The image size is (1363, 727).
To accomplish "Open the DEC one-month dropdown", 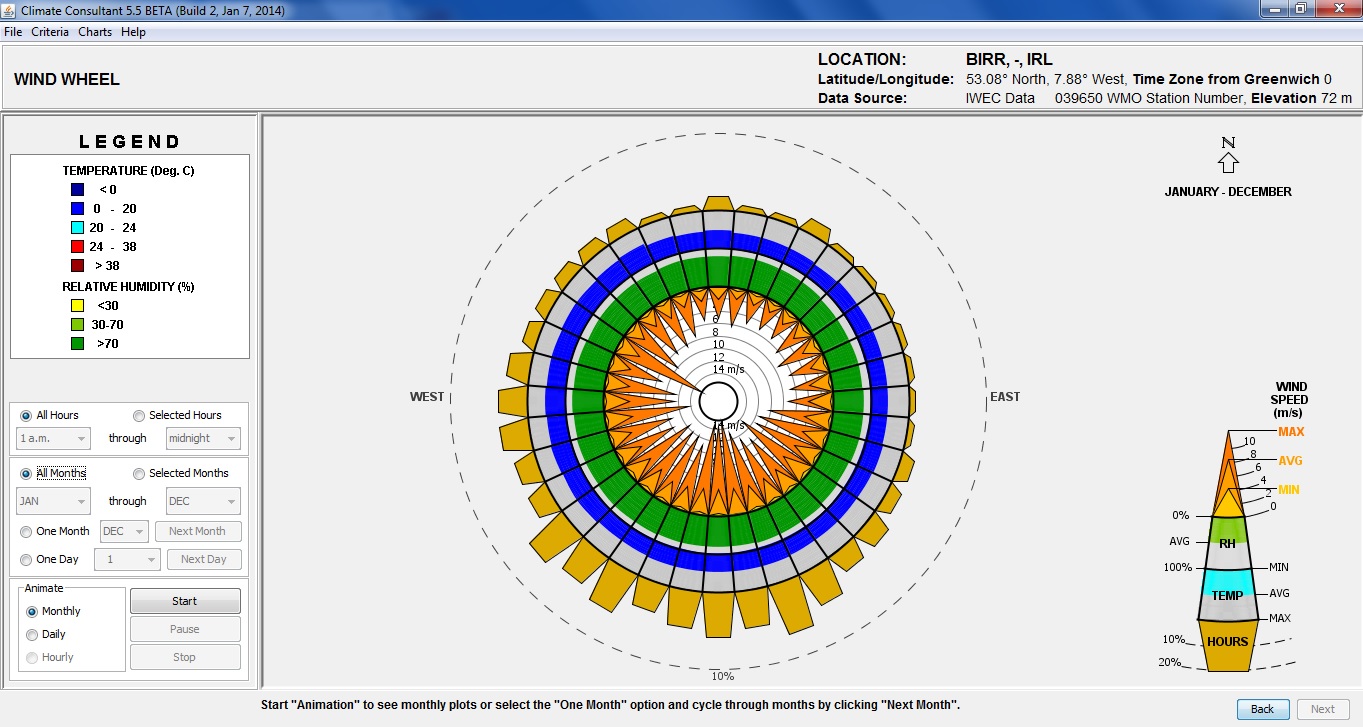I will [x=125, y=532].
